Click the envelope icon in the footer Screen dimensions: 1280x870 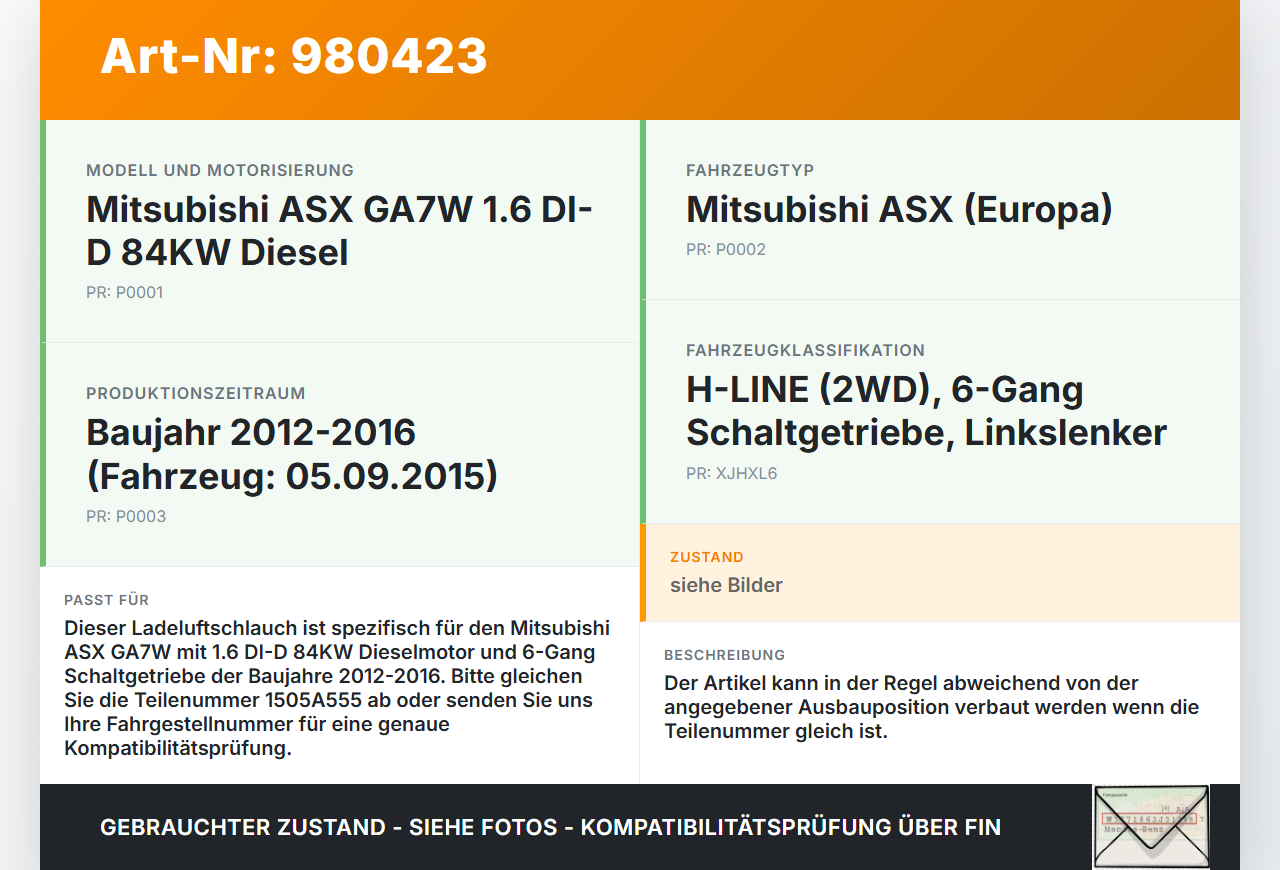pos(1151,826)
